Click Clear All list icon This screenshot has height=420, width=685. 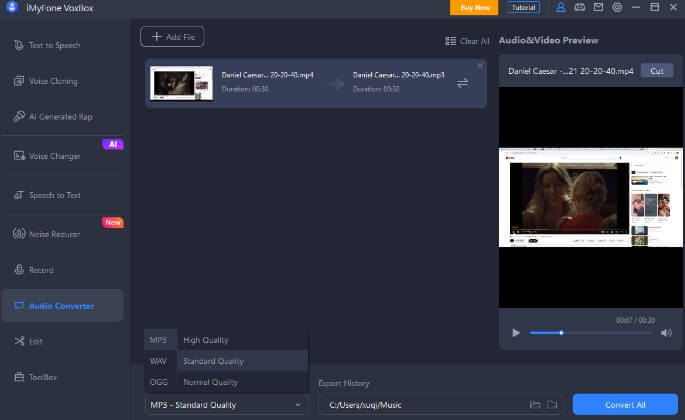coord(450,41)
